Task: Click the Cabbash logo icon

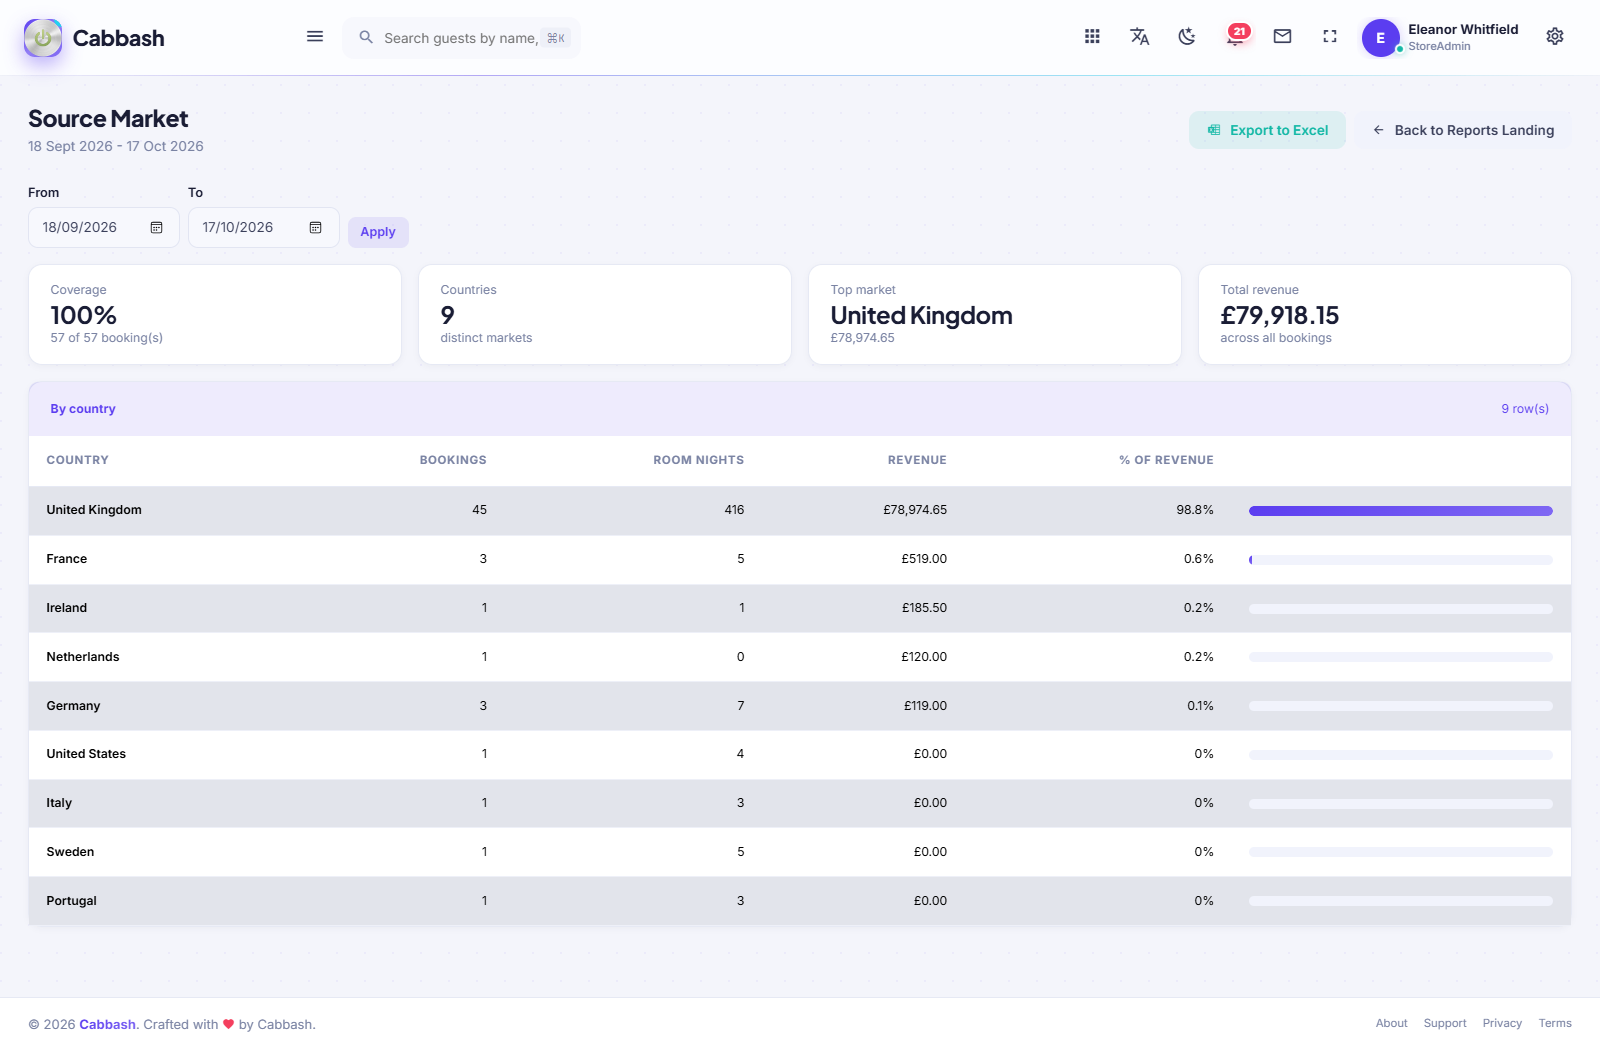Action: (43, 38)
